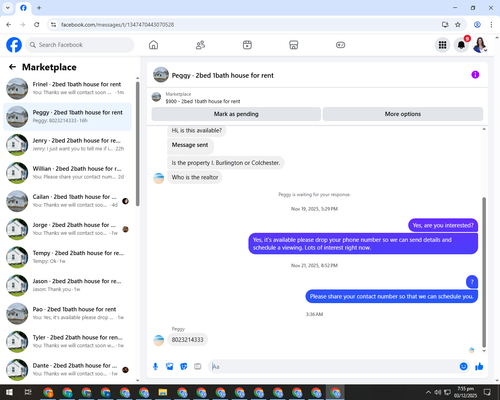500x400 pixels.
Task: Click Mark as pending button
Action: pyautogui.click(x=236, y=114)
